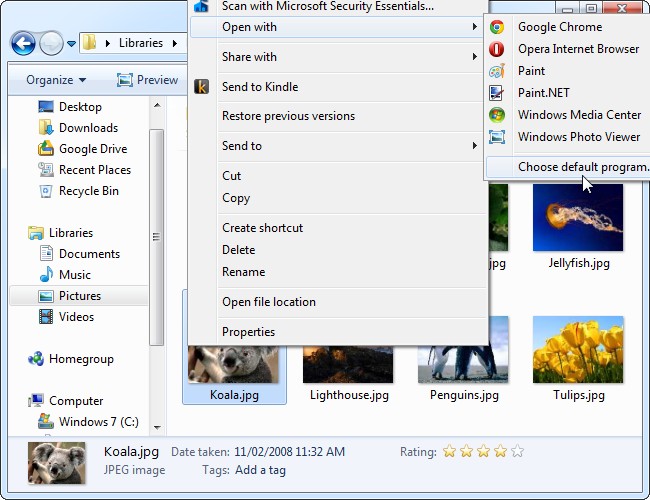Click the Paint palette icon

pos(497,71)
